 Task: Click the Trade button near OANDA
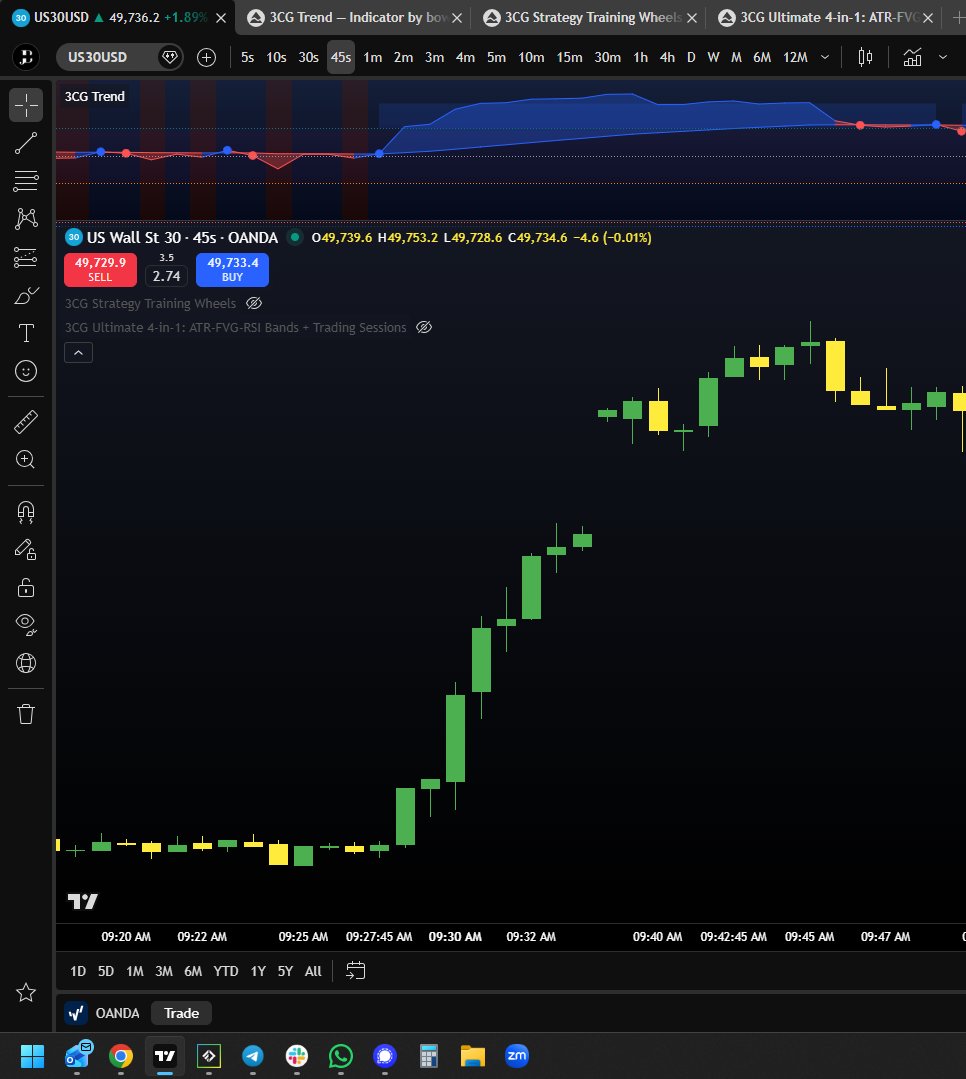click(x=180, y=1013)
